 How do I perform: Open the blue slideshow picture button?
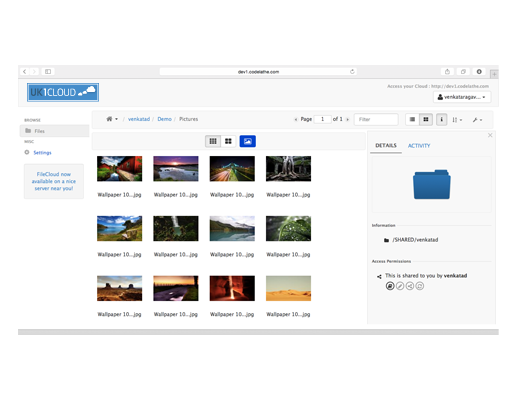click(x=247, y=141)
